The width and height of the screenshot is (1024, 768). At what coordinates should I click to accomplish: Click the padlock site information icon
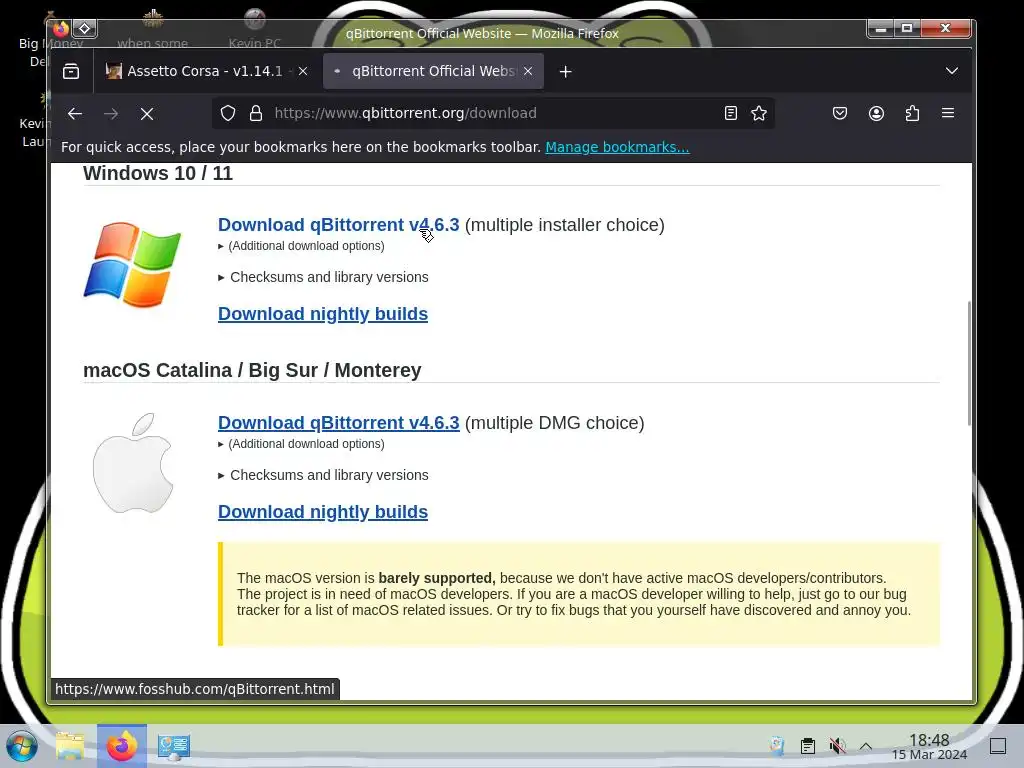(256, 113)
